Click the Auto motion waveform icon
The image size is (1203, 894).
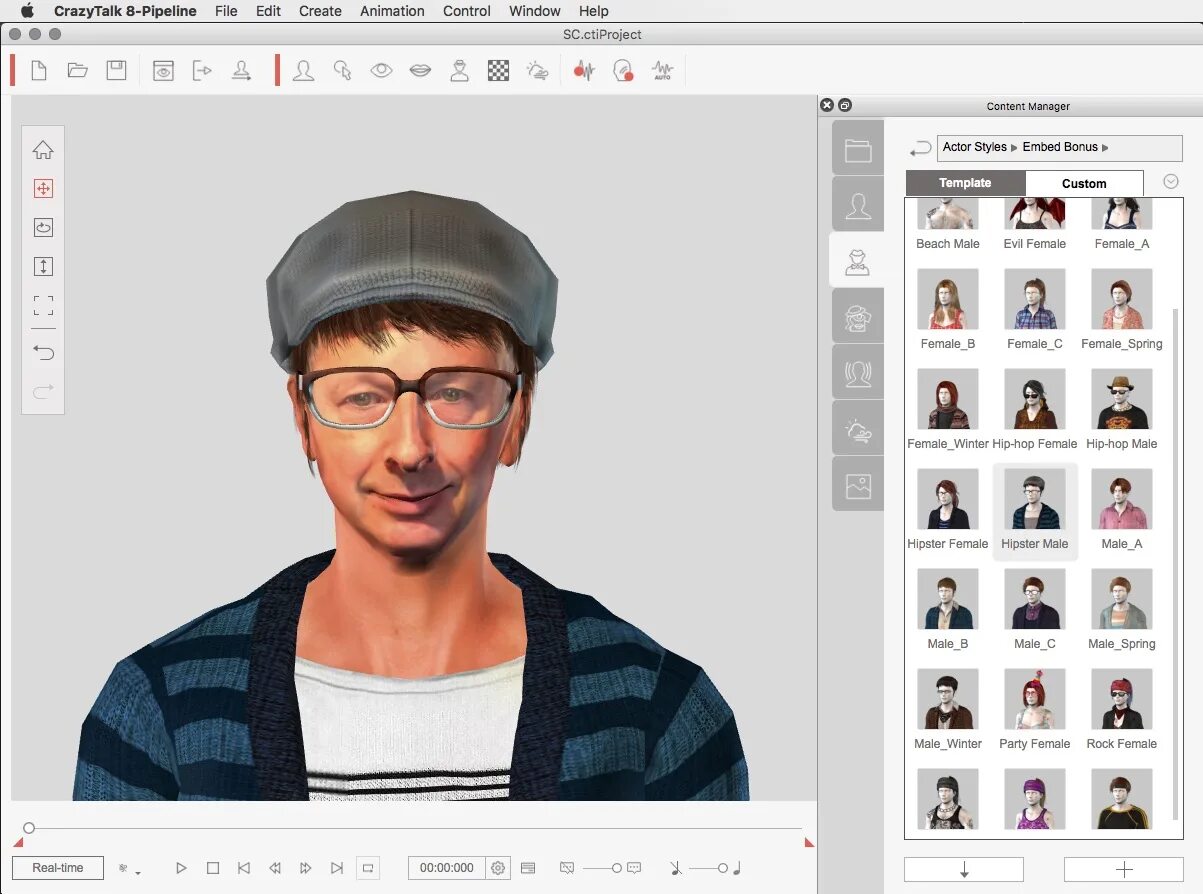click(662, 71)
